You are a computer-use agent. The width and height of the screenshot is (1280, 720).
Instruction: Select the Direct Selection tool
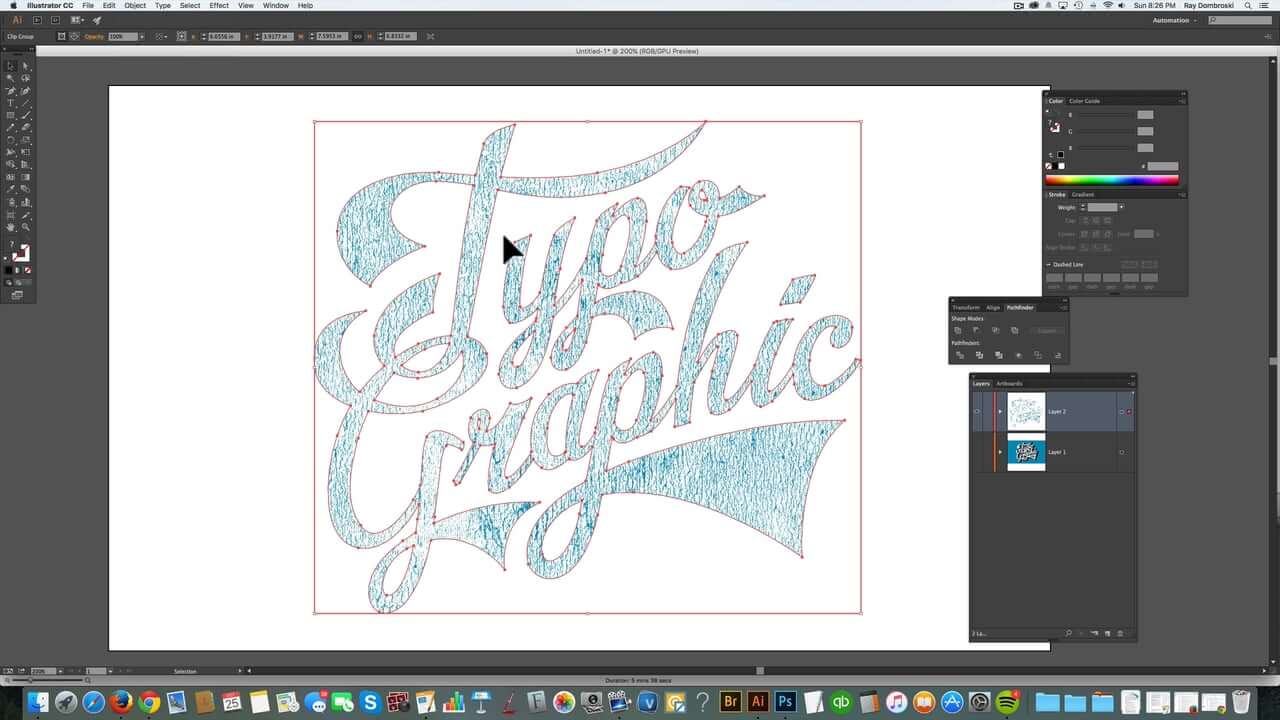click(x=25, y=67)
